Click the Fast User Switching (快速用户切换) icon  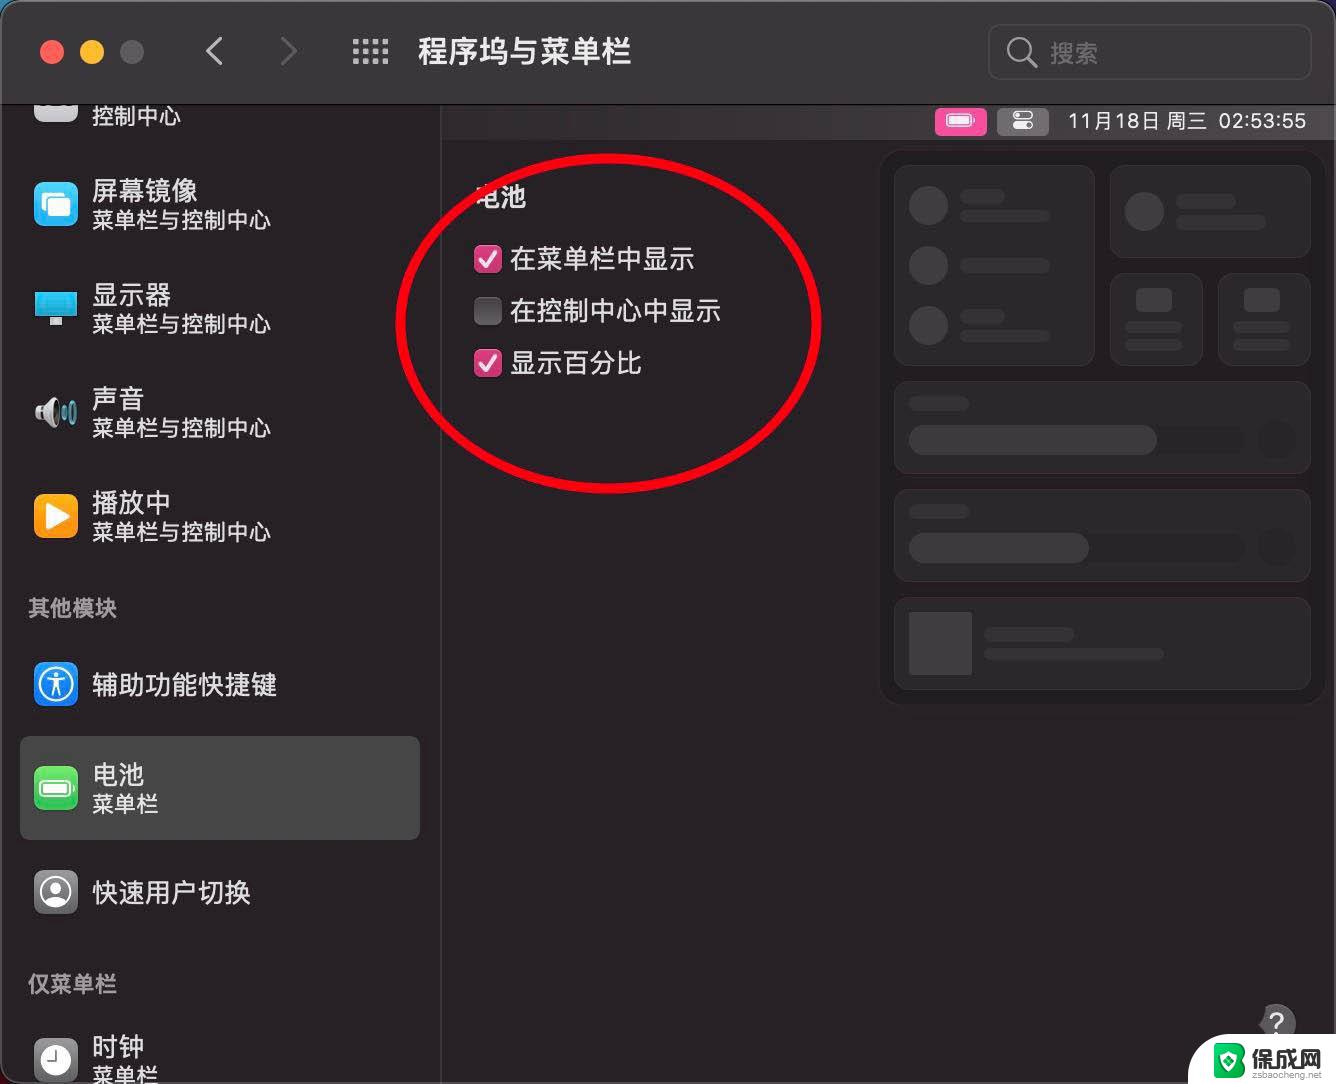[56, 892]
